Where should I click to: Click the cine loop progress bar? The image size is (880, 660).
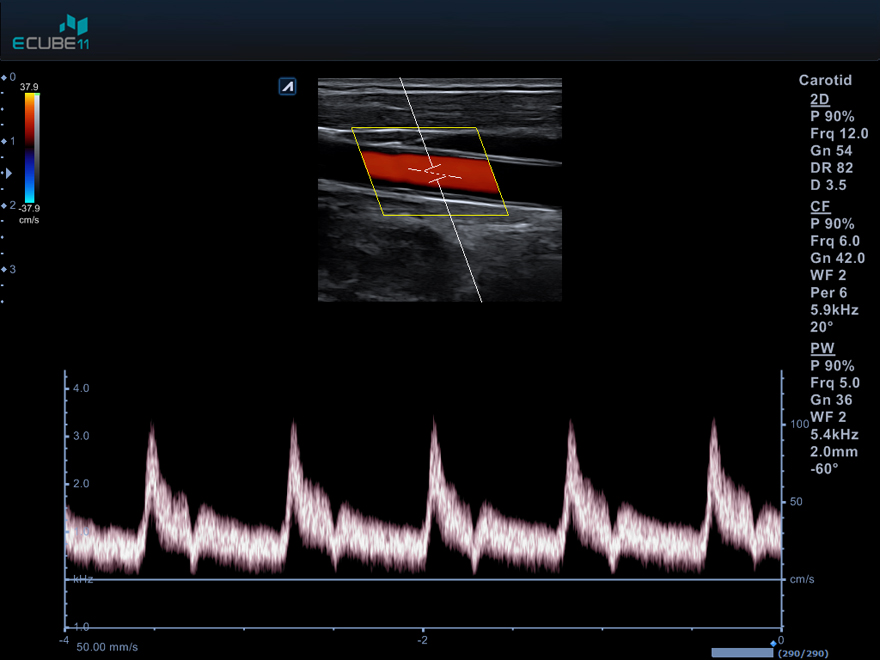pos(742,653)
